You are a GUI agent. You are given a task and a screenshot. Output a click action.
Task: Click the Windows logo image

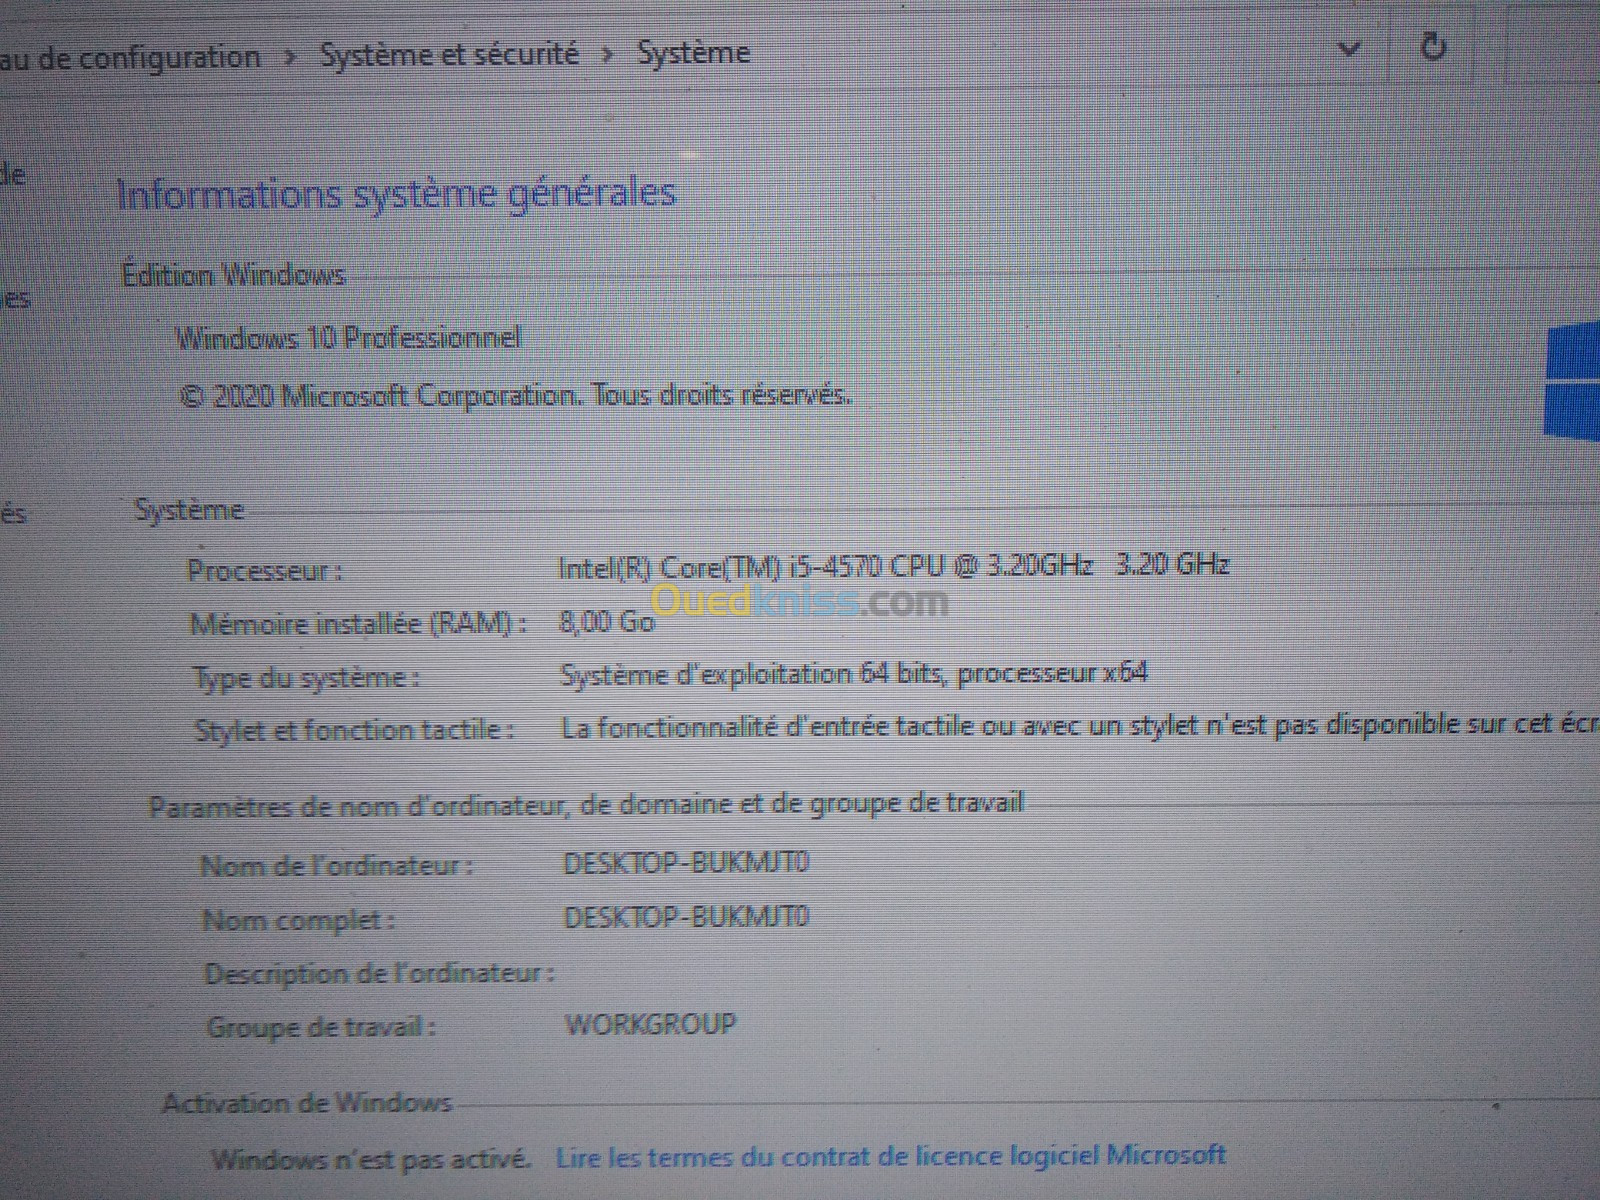(x=1572, y=381)
